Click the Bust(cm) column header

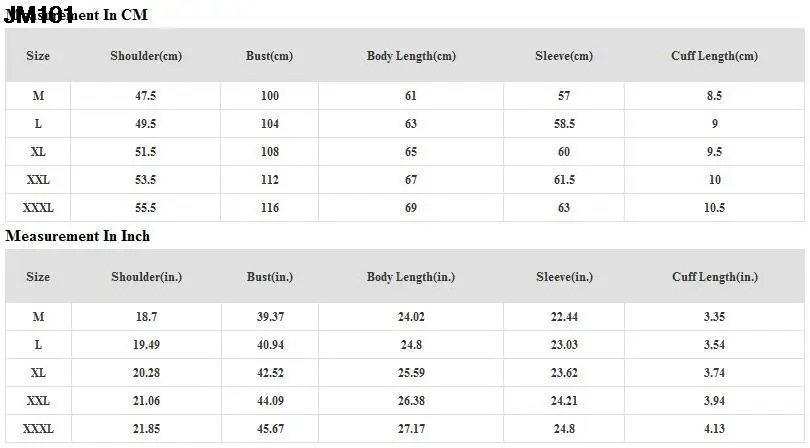(269, 56)
